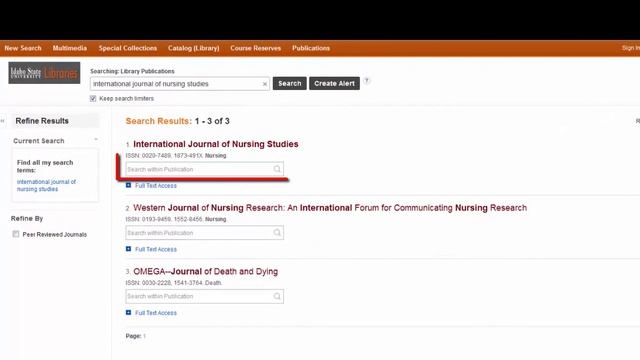
Task: Click the Searching: Library Publications label
Action: pos(132,71)
